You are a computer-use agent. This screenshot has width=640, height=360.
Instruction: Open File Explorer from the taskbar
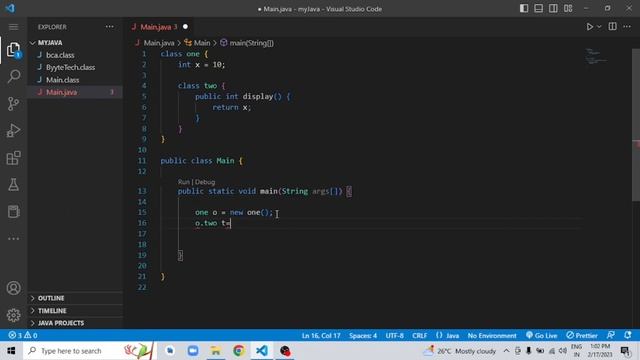coord(216,351)
